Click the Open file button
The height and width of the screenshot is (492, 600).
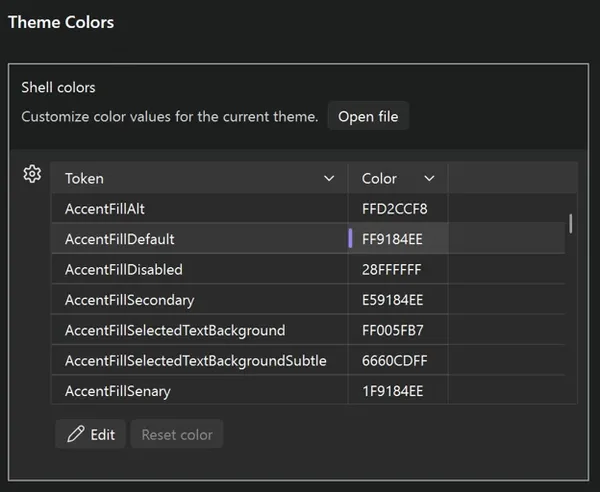point(368,116)
